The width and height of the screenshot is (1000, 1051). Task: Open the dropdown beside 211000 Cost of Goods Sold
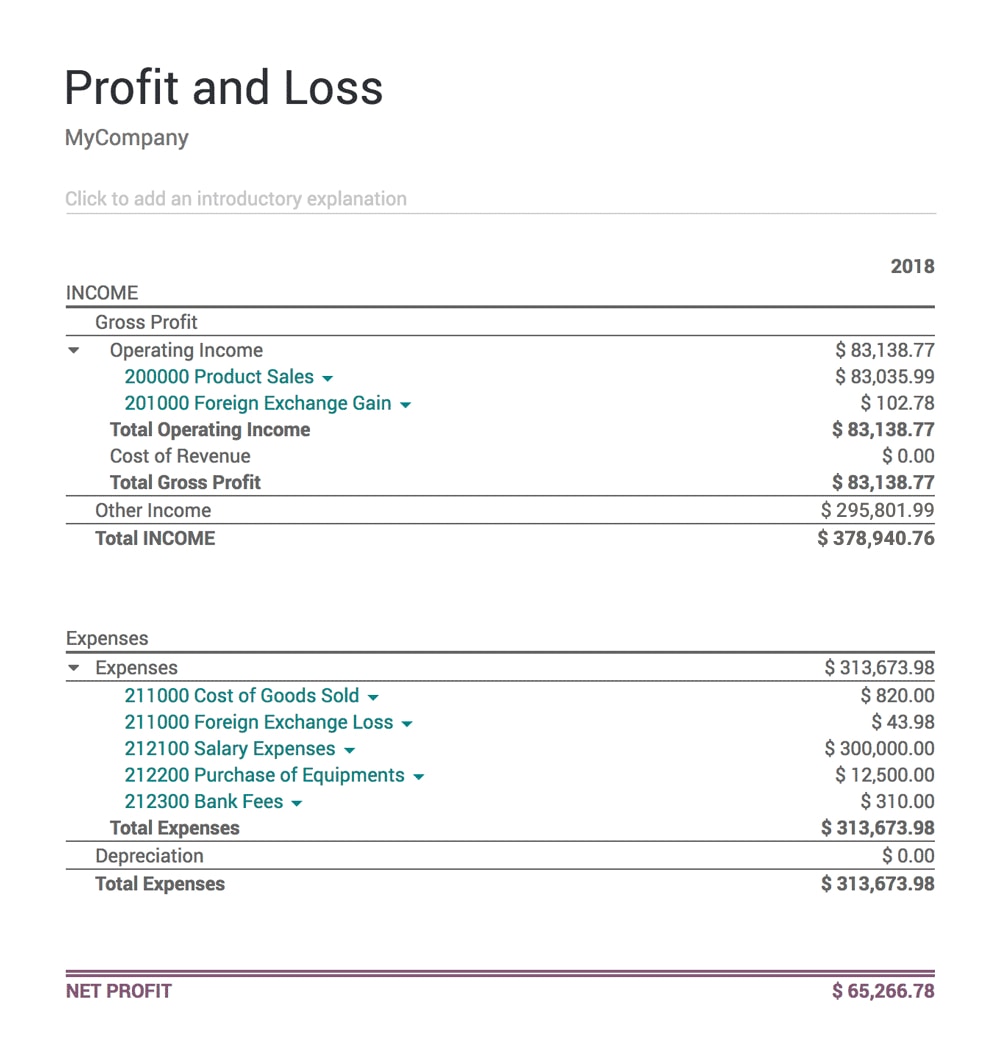(x=373, y=695)
